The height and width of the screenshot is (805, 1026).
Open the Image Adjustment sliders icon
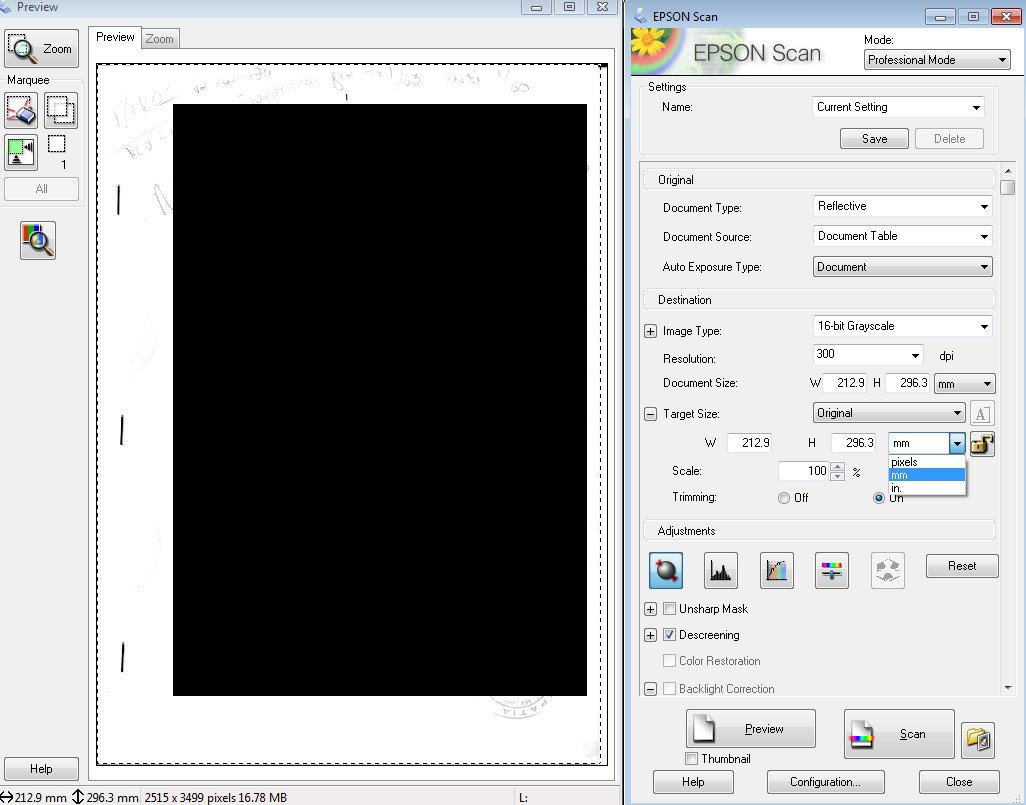pyautogui.click(x=832, y=570)
